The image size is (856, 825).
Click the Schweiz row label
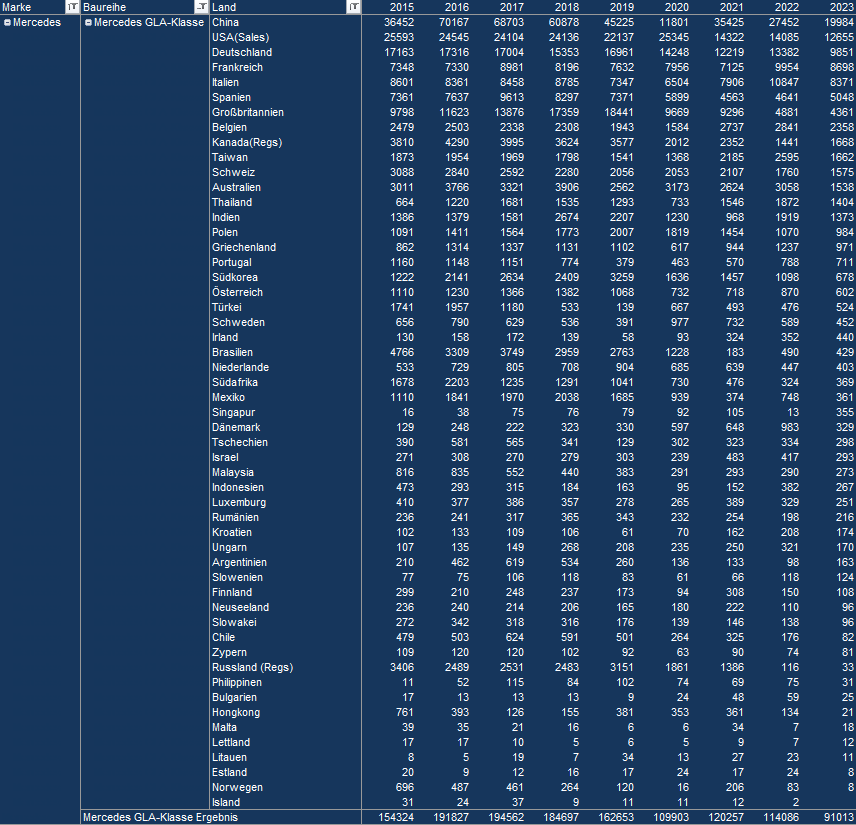point(234,173)
